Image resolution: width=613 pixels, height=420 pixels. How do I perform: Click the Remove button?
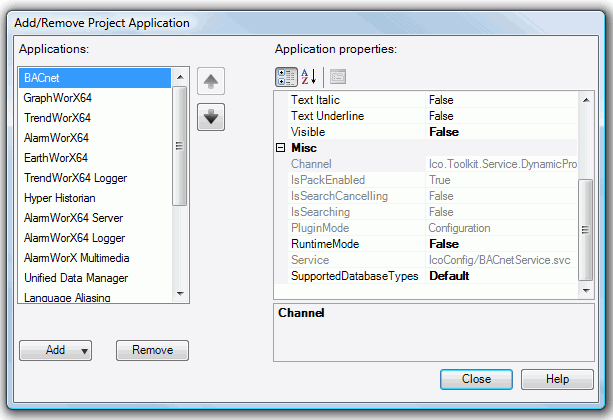[x=152, y=350]
